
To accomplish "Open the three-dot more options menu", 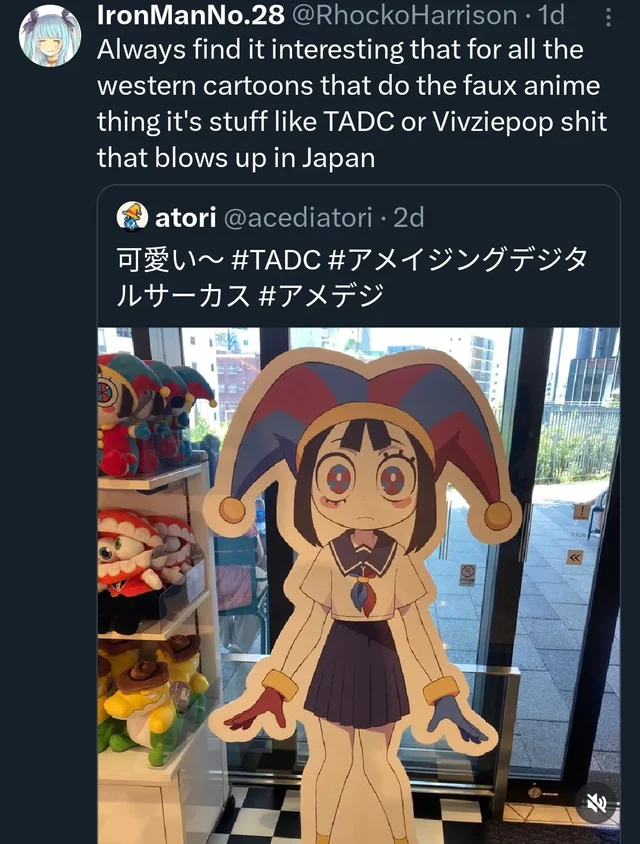I will click(x=608, y=18).
